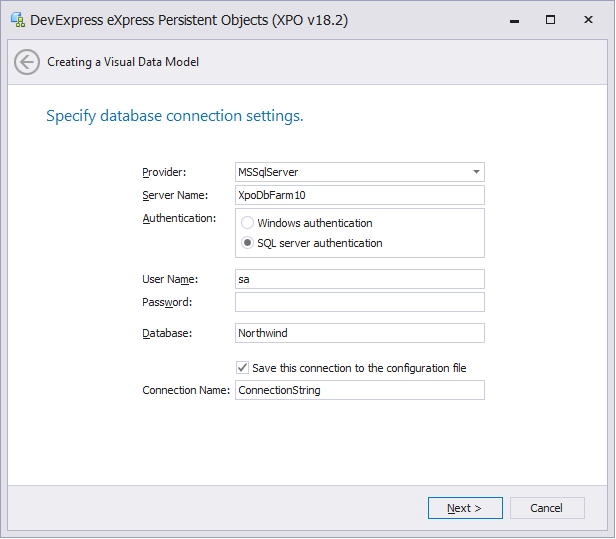Select SQL server authentication option
Viewport: 616px width, 539px height.
click(x=247, y=243)
